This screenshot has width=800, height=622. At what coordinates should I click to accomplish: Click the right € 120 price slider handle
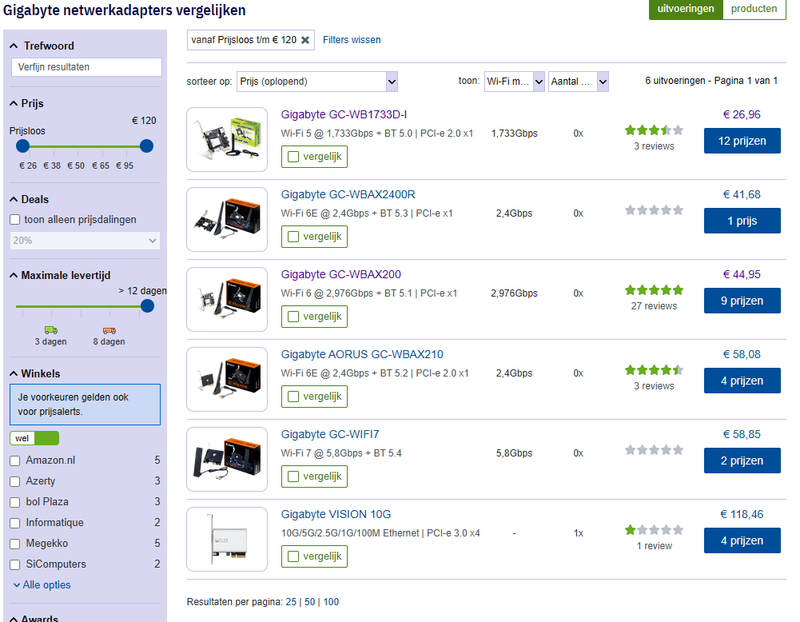point(146,146)
